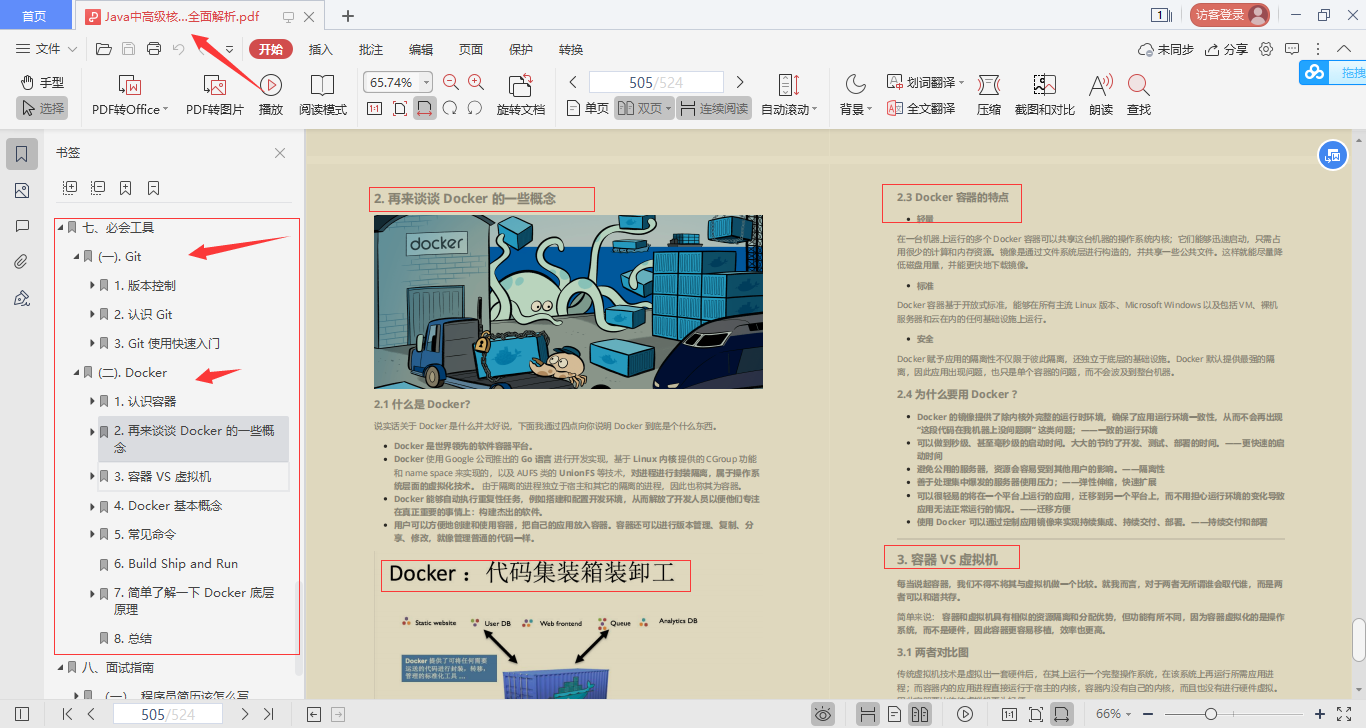Click the 访客登录 guest login button
Viewport: 1366px width, 728px height.
[1229, 14]
